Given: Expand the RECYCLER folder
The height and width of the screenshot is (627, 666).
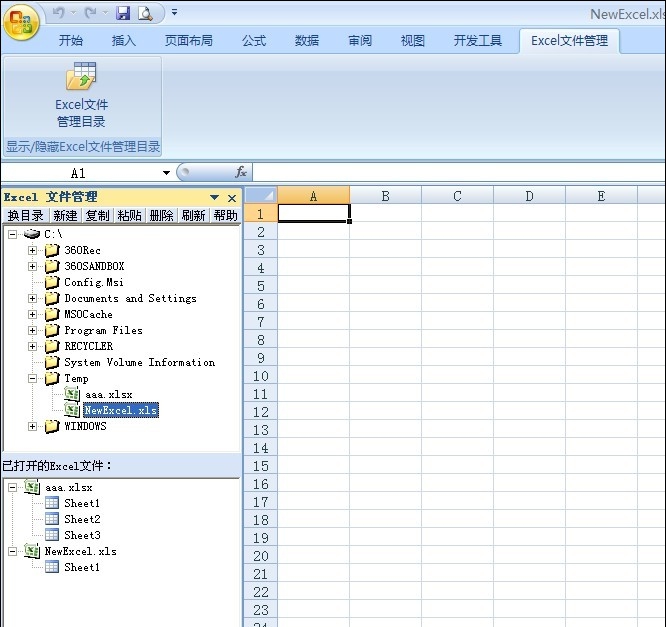Looking at the screenshot, I should 32,346.
